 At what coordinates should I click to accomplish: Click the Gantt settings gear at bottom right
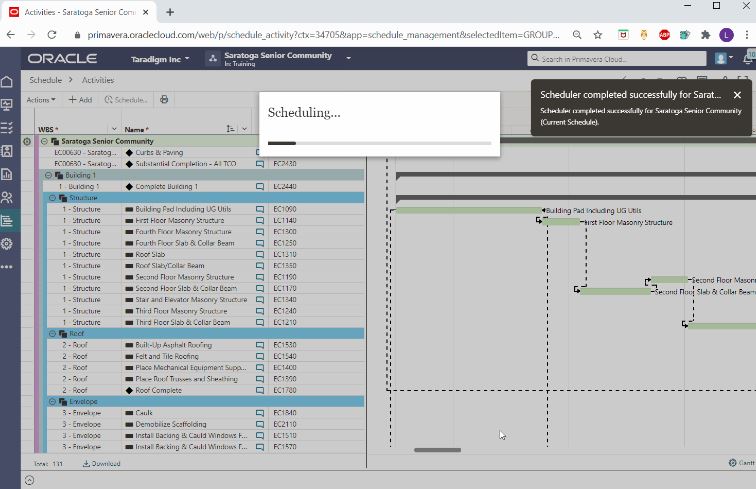732,462
